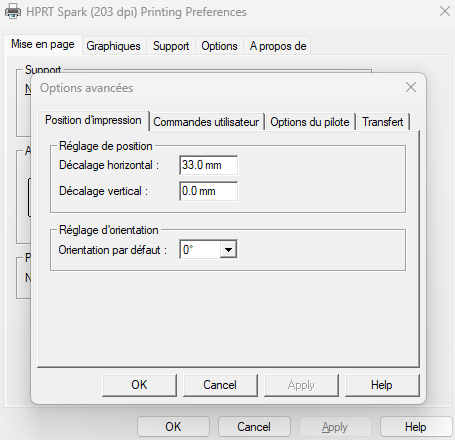Select the Position d'impression tab
Viewport: 455px width, 440px height.
(x=93, y=120)
